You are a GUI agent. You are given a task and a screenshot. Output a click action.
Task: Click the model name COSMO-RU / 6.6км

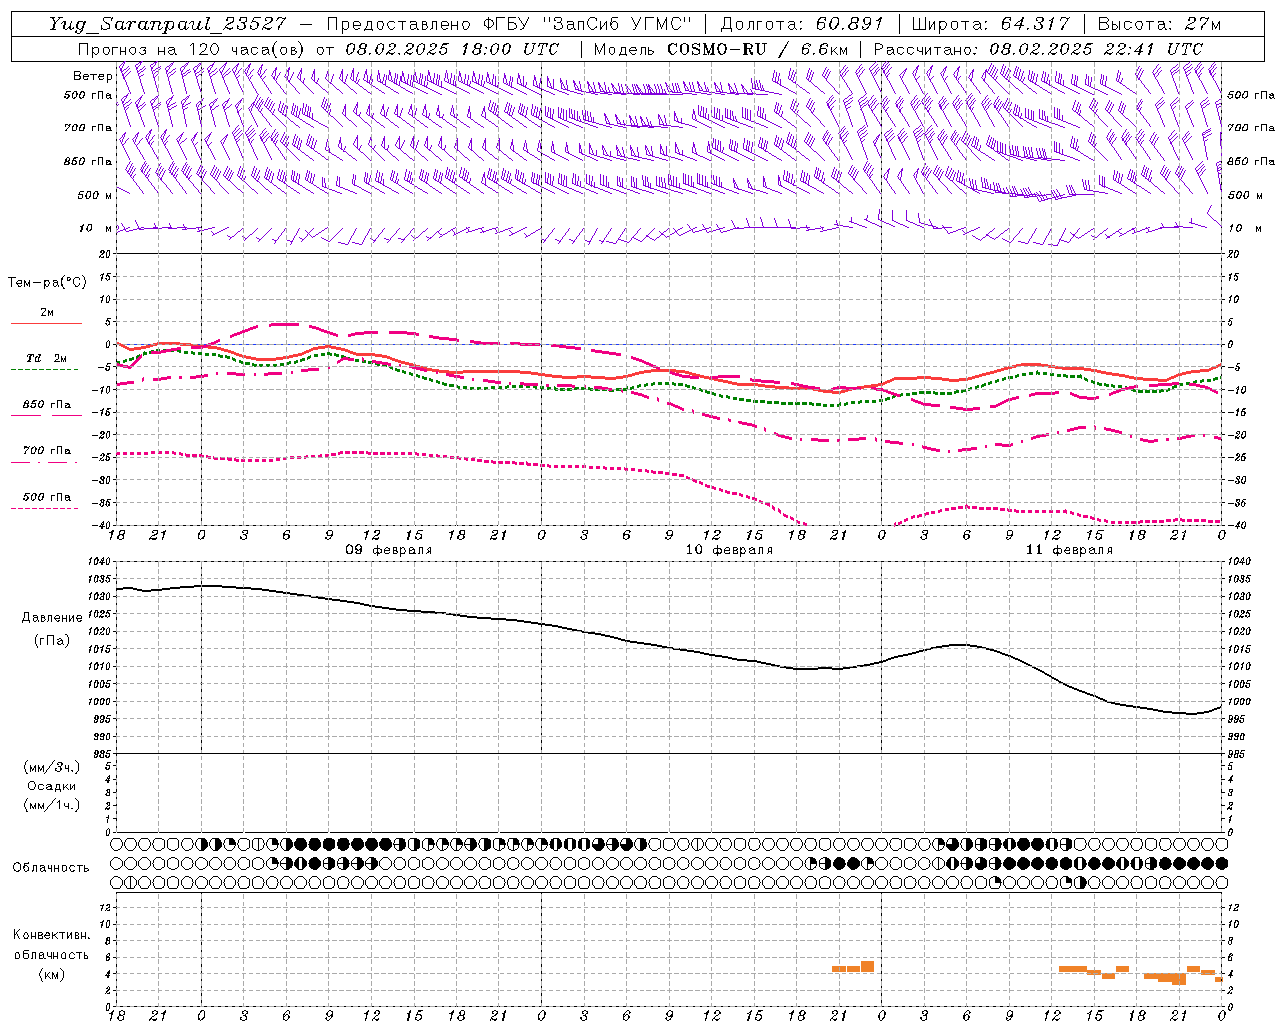pyautogui.click(x=757, y=49)
